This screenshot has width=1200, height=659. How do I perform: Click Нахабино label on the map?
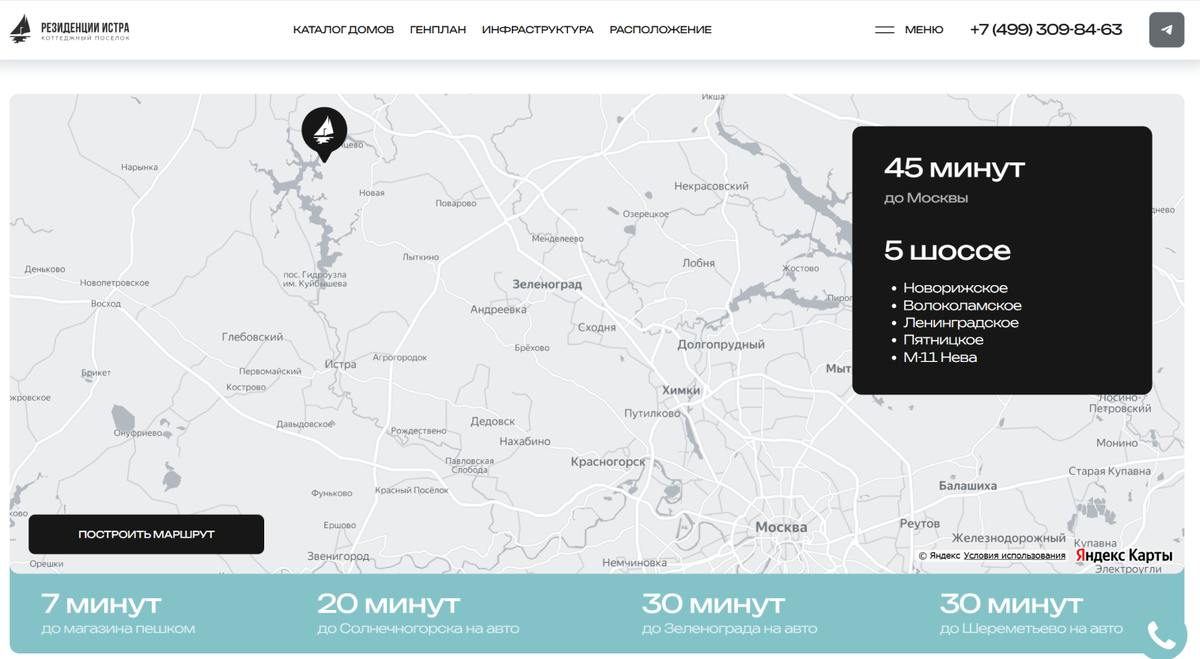tap(524, 441)
